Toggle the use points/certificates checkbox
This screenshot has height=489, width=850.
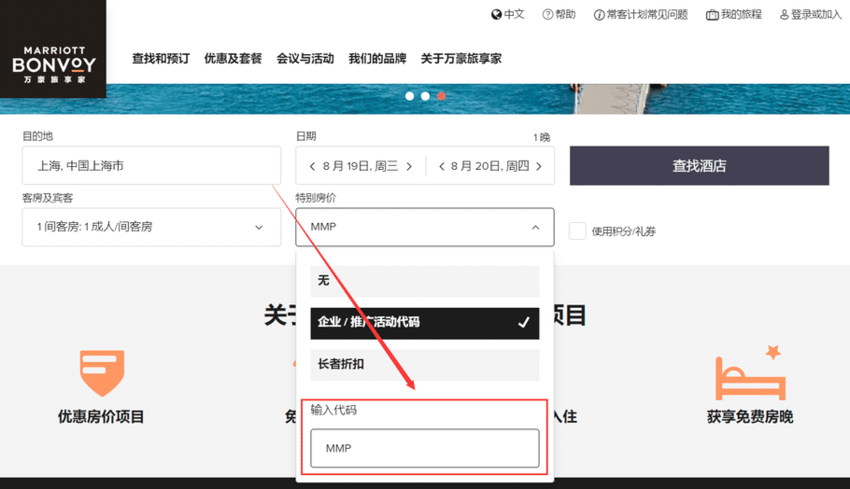[x=577, y=231]
